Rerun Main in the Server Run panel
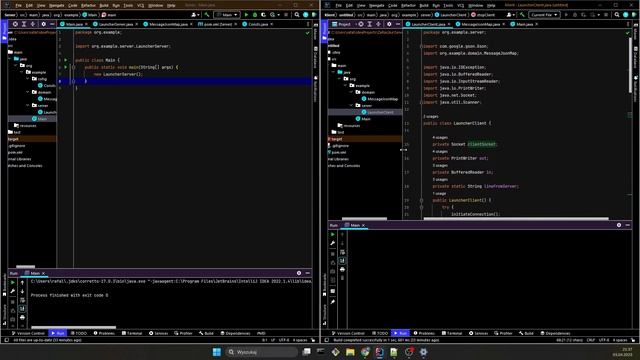This screenshot has height=360, width=640. (13, 282)
